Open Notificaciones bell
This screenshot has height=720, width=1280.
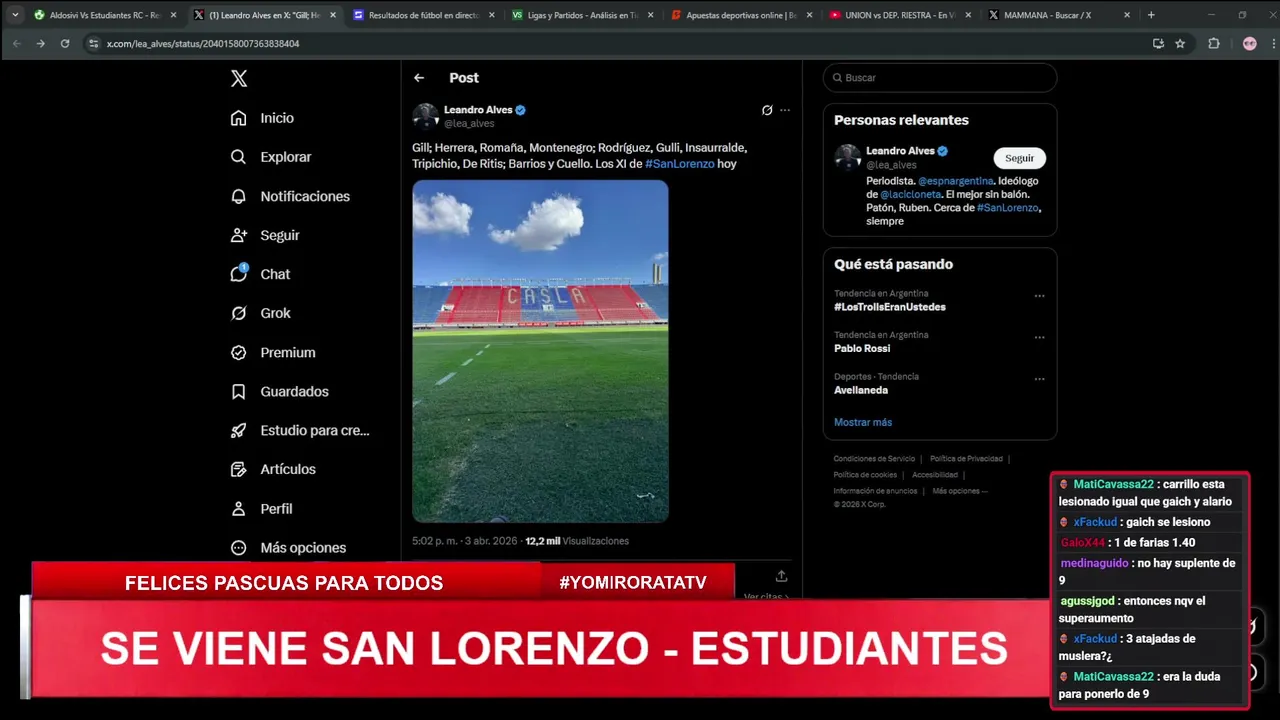[x=290, y=196]
